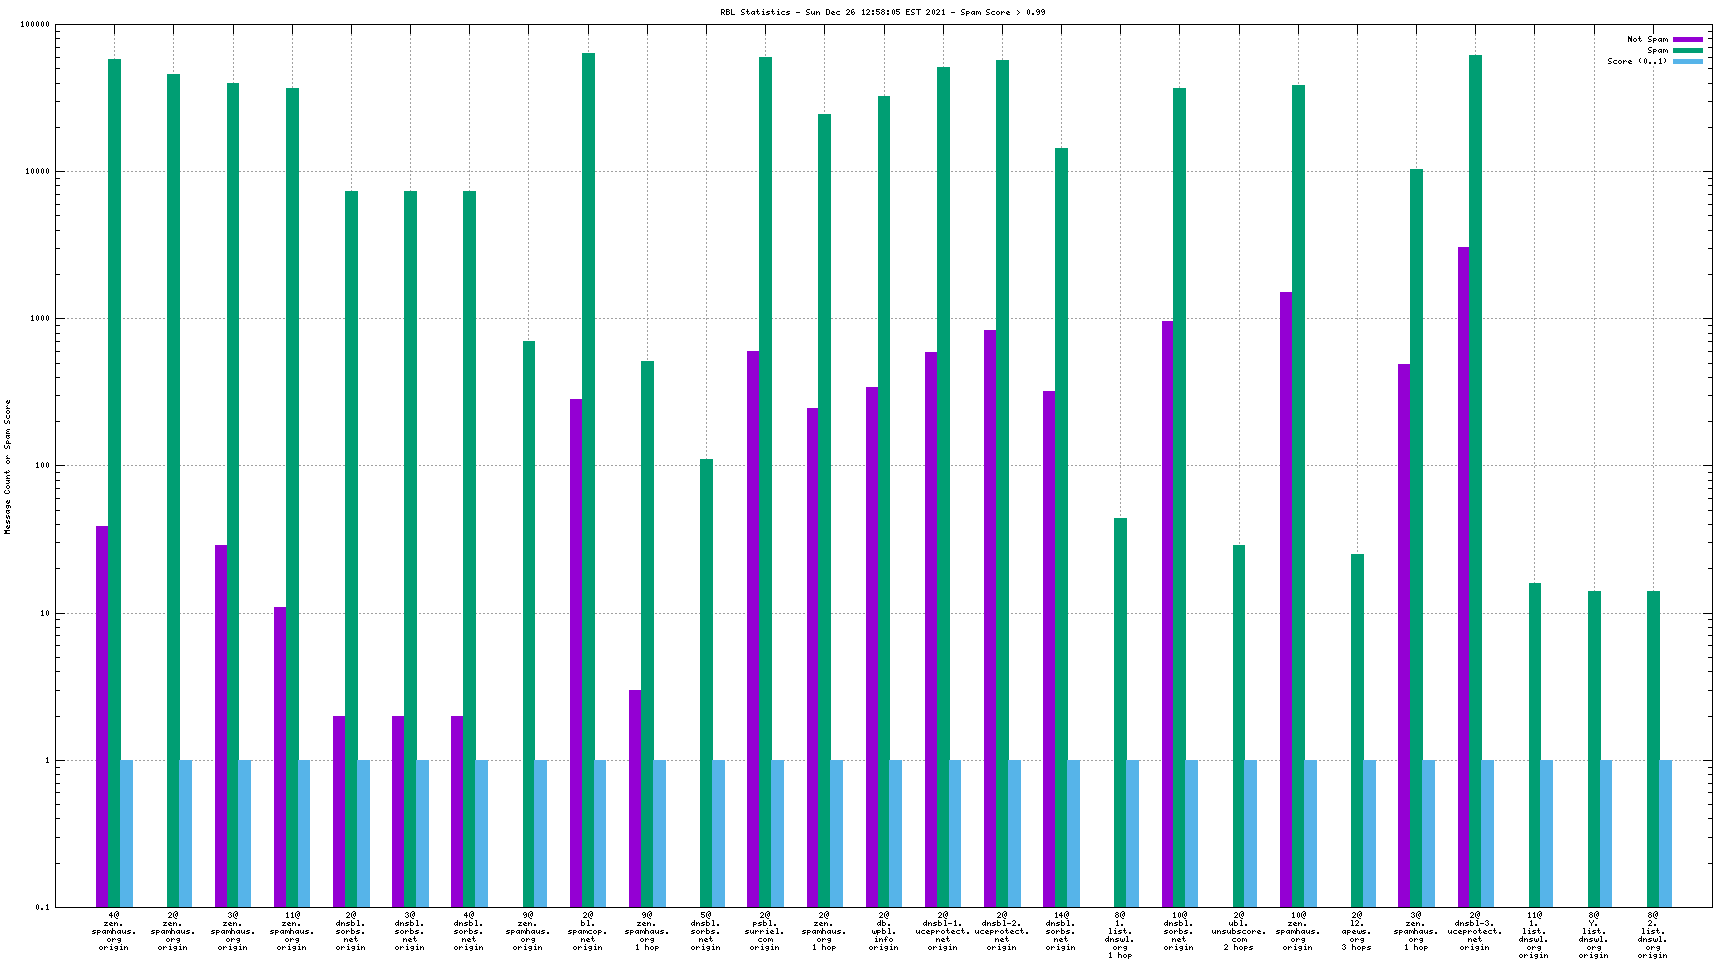Click the blue Score (0..1) legend swatch

pos(1687,61)
